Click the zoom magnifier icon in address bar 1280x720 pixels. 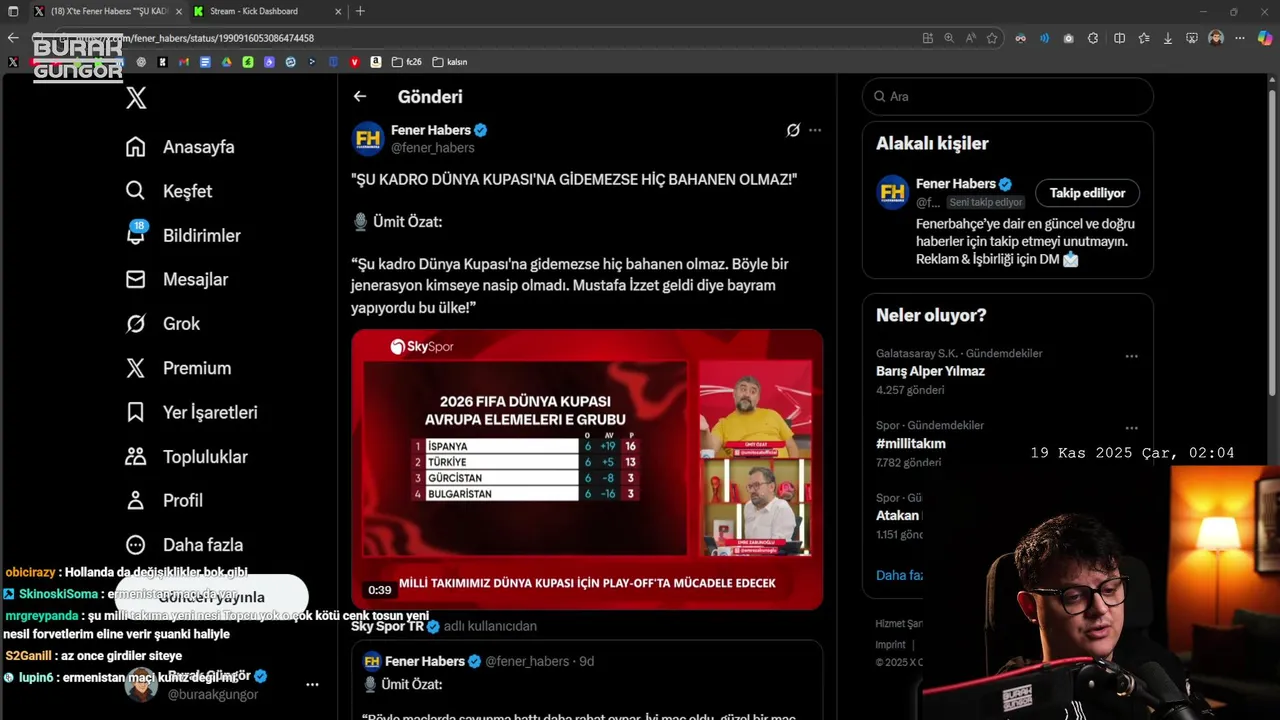click(x=949, y=38)
